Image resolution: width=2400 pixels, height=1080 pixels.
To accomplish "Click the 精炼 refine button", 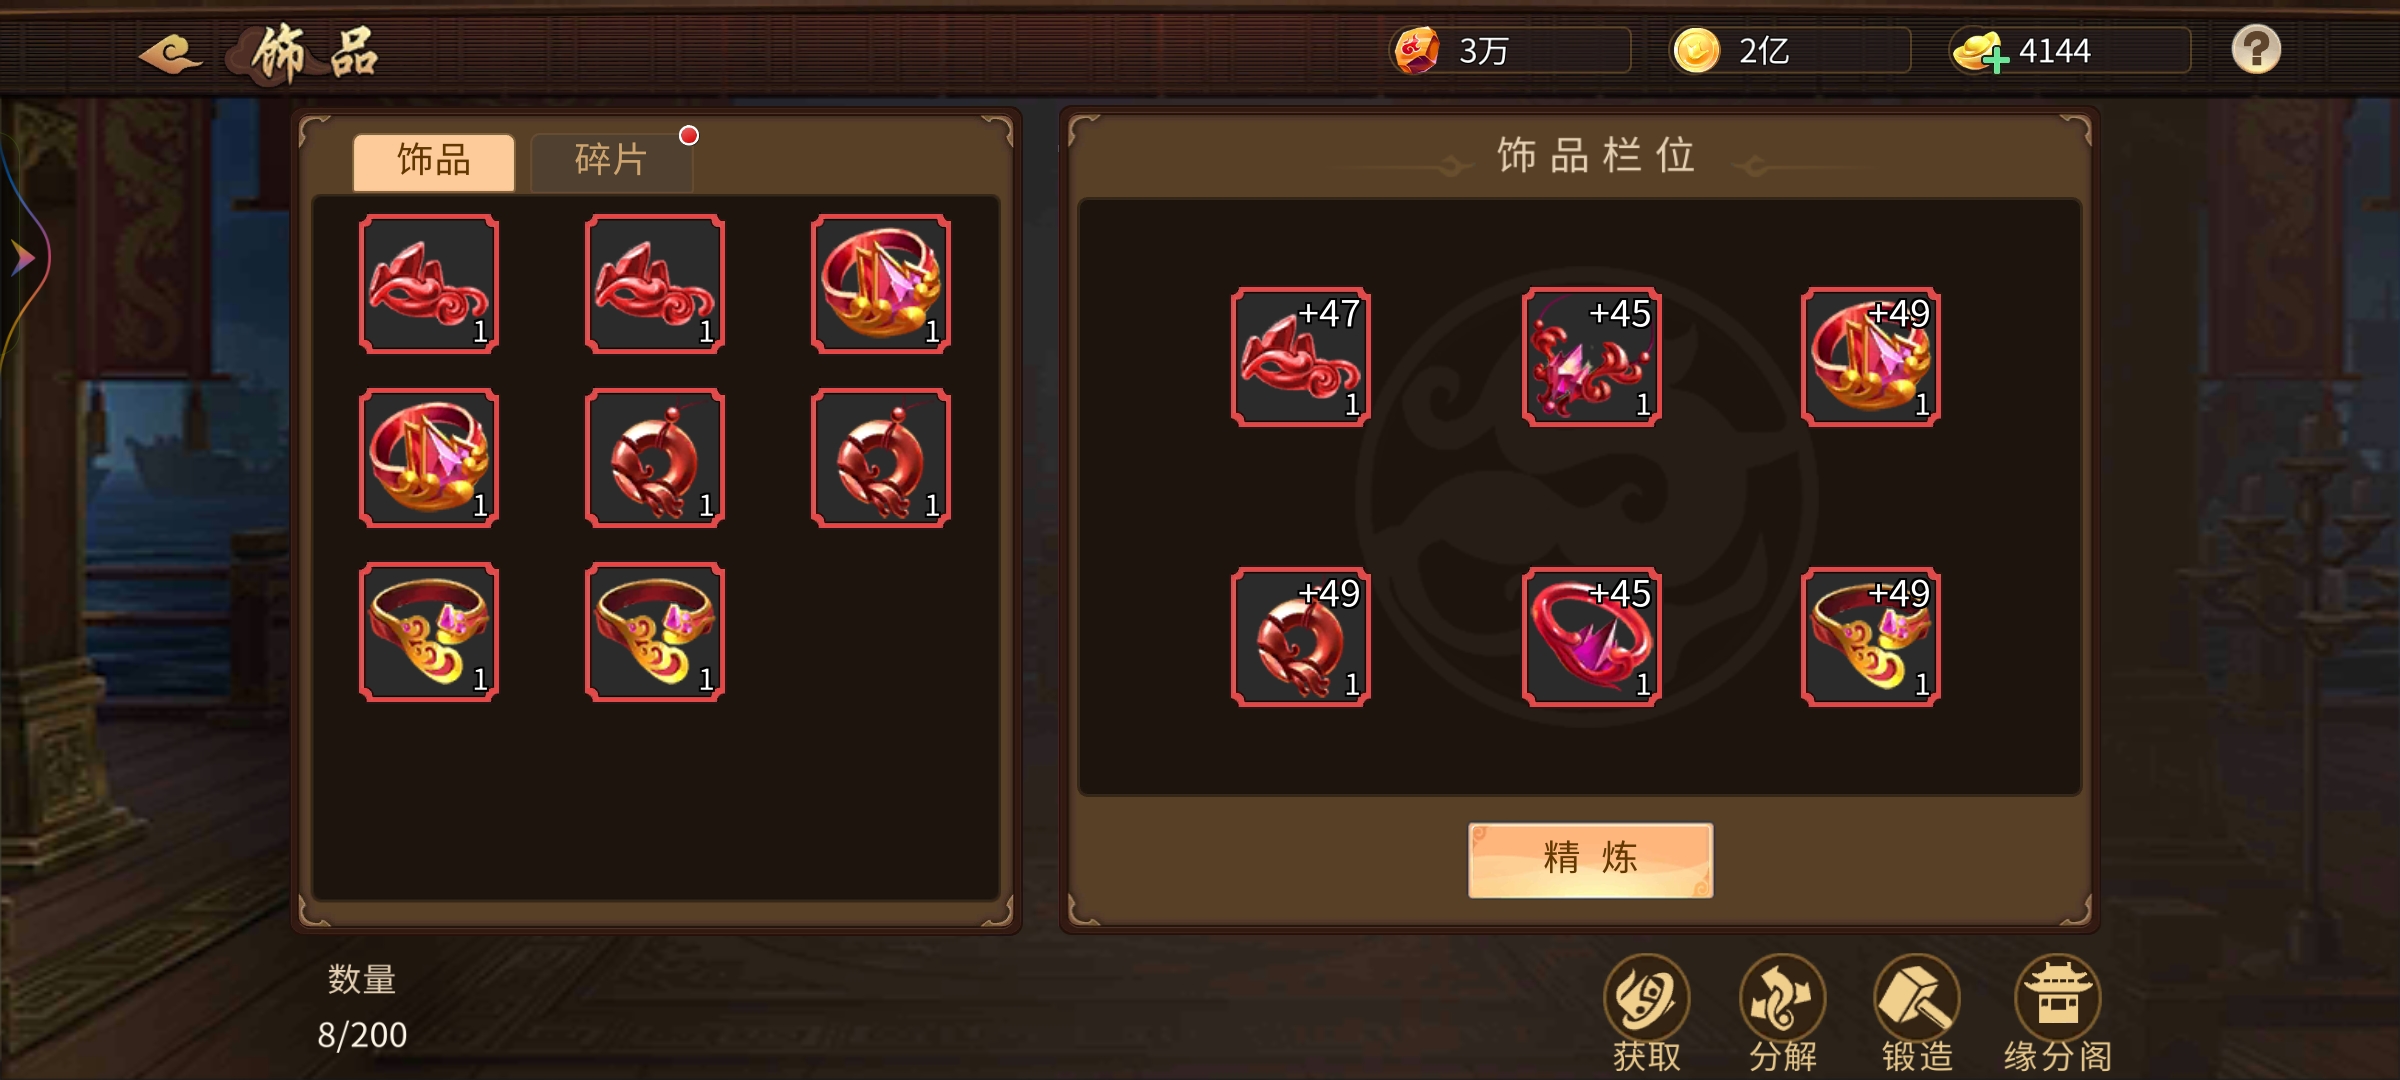I will coord(1590,860).
